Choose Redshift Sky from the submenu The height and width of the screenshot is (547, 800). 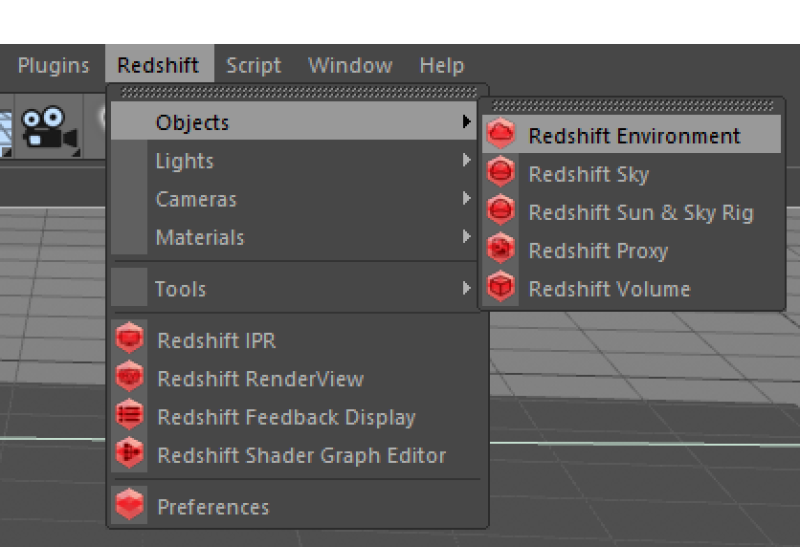(x=631, y=173)
